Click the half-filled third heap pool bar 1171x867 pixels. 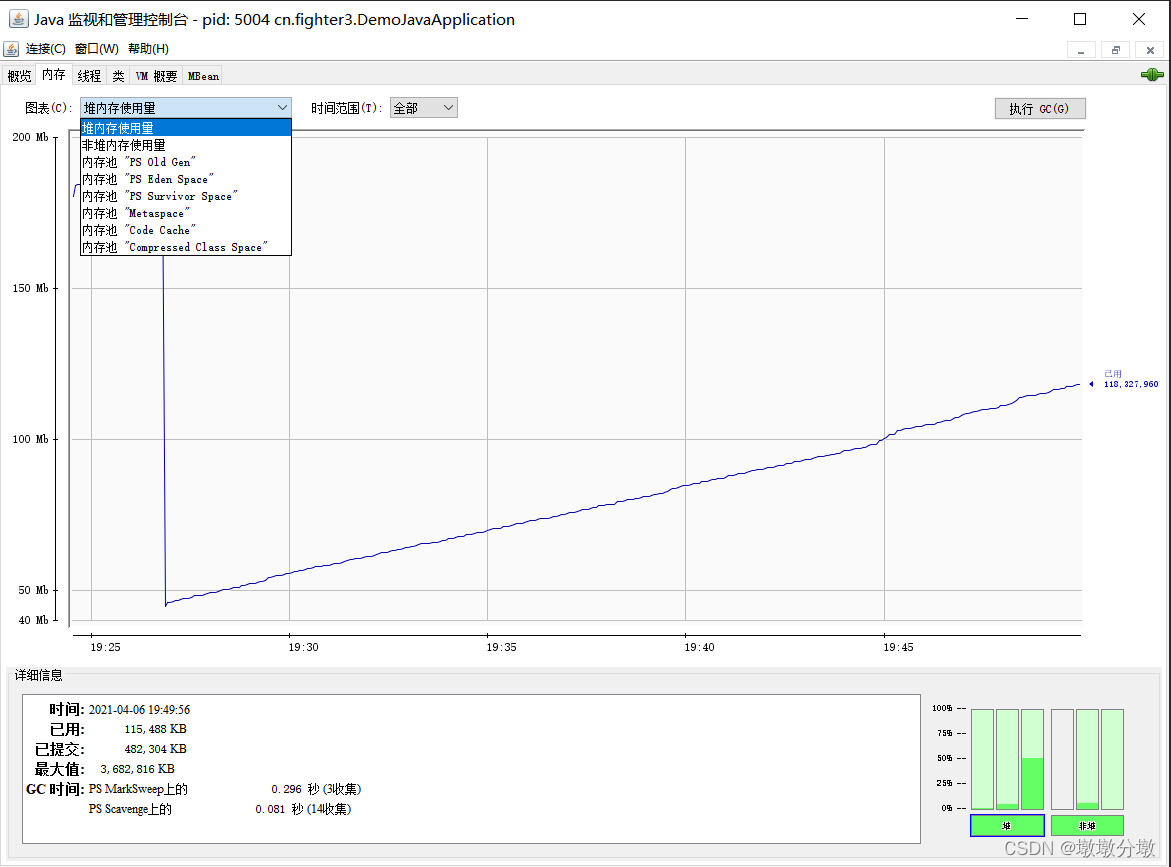tap(1032, 759)
